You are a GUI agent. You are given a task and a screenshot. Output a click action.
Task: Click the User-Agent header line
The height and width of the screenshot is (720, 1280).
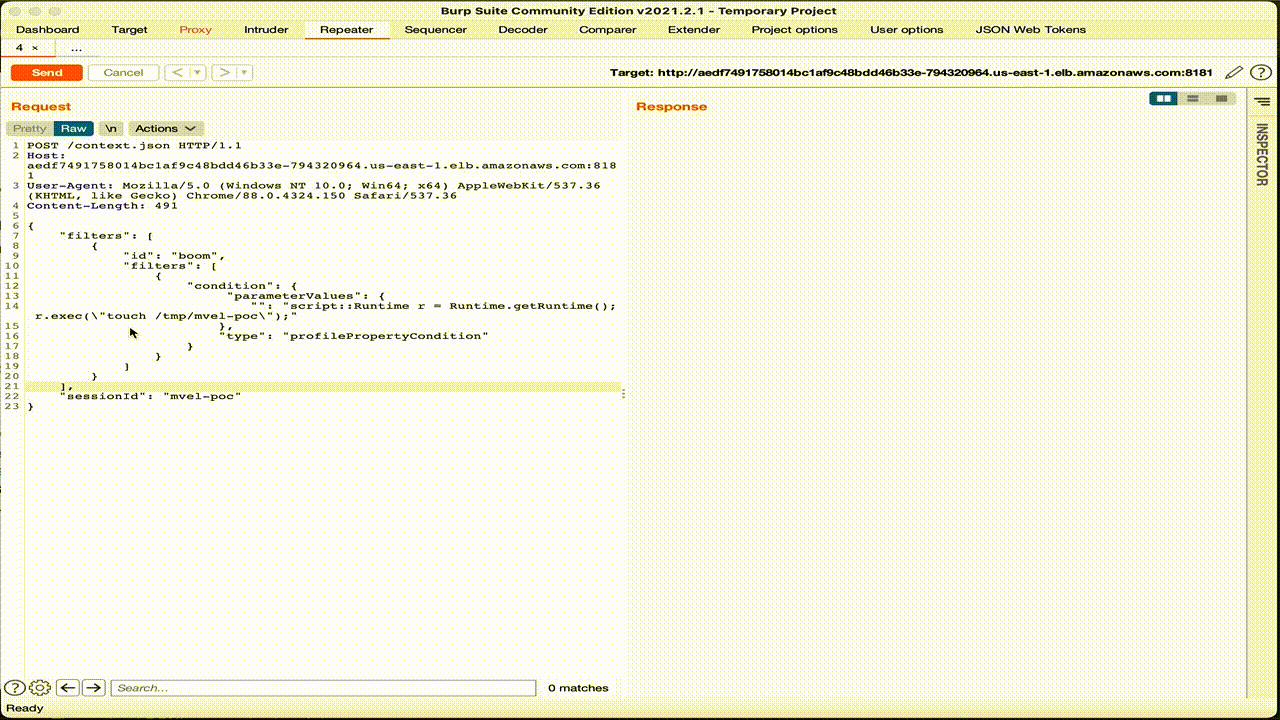(313, 191)
